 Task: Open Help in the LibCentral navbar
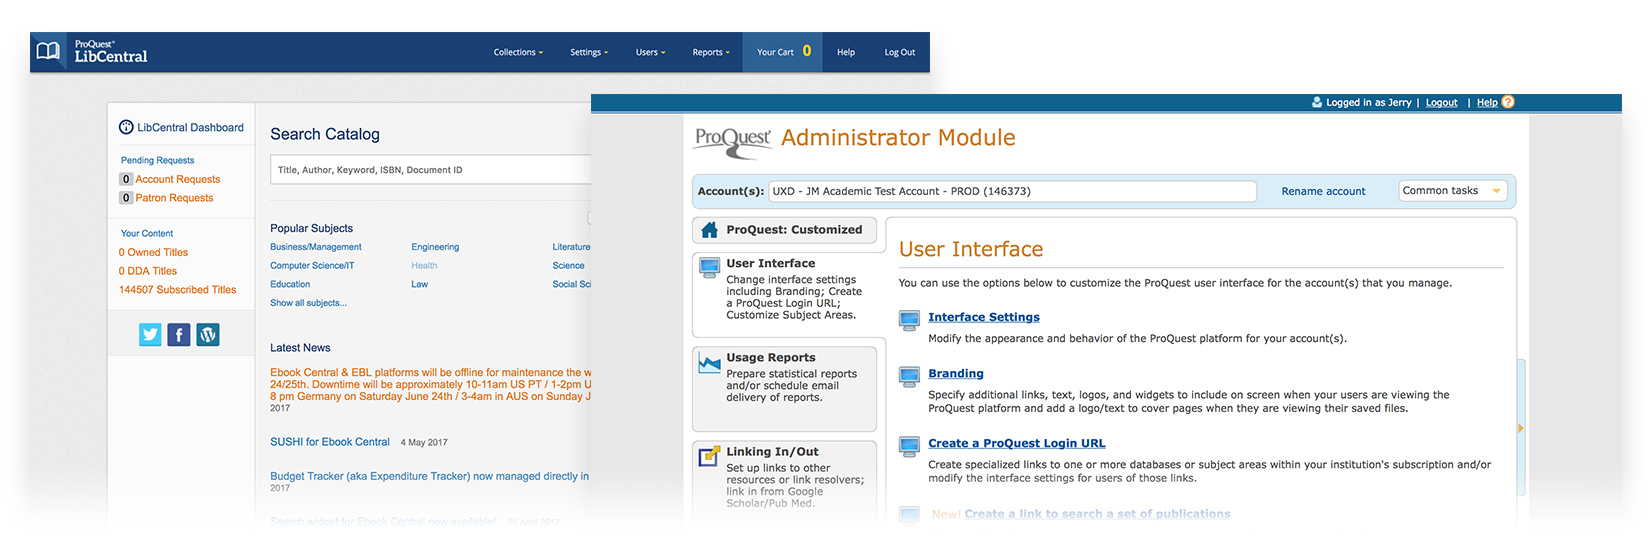point(846,52)
